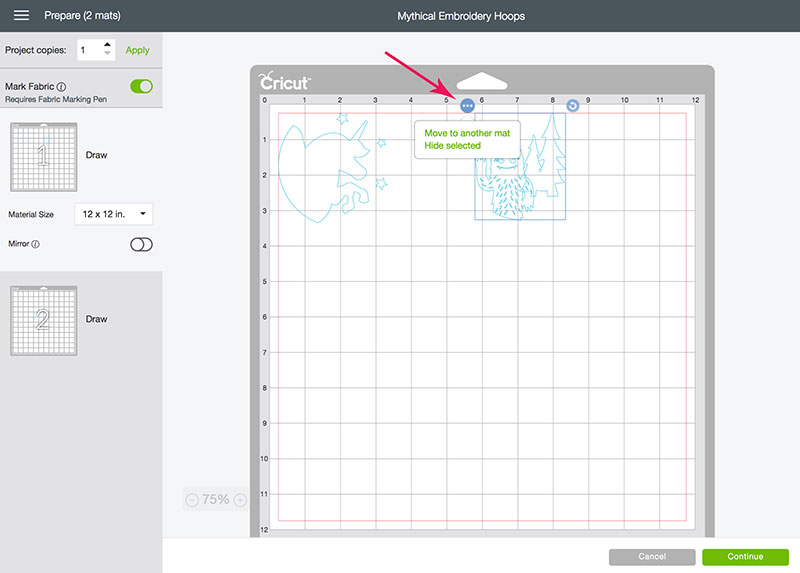Click the green Continue button

point(745,557)
